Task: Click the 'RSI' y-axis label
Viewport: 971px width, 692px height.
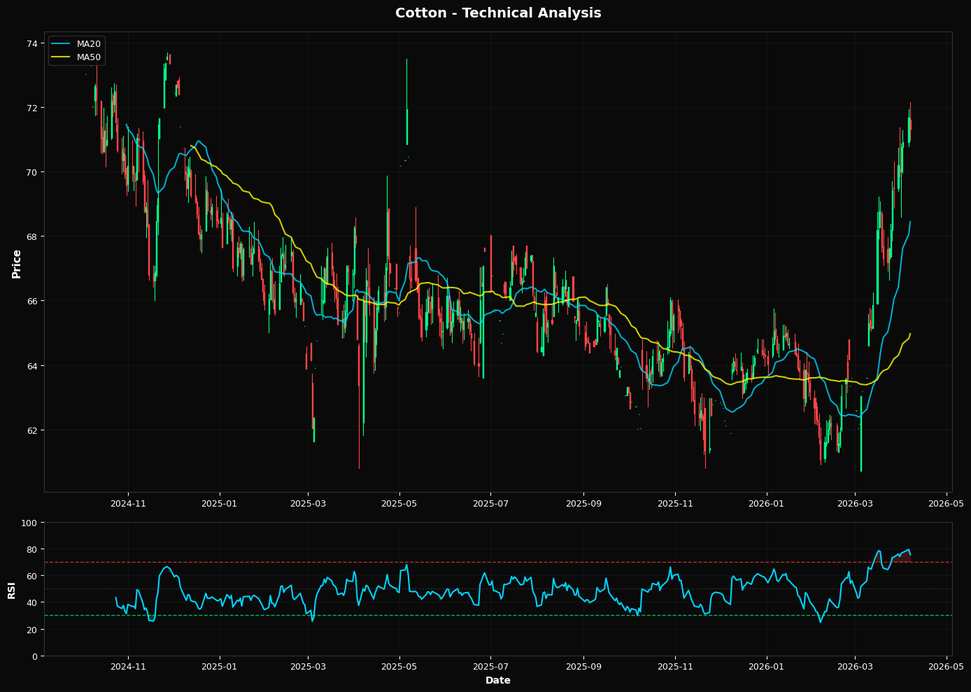Action: [x=12, y=590]
